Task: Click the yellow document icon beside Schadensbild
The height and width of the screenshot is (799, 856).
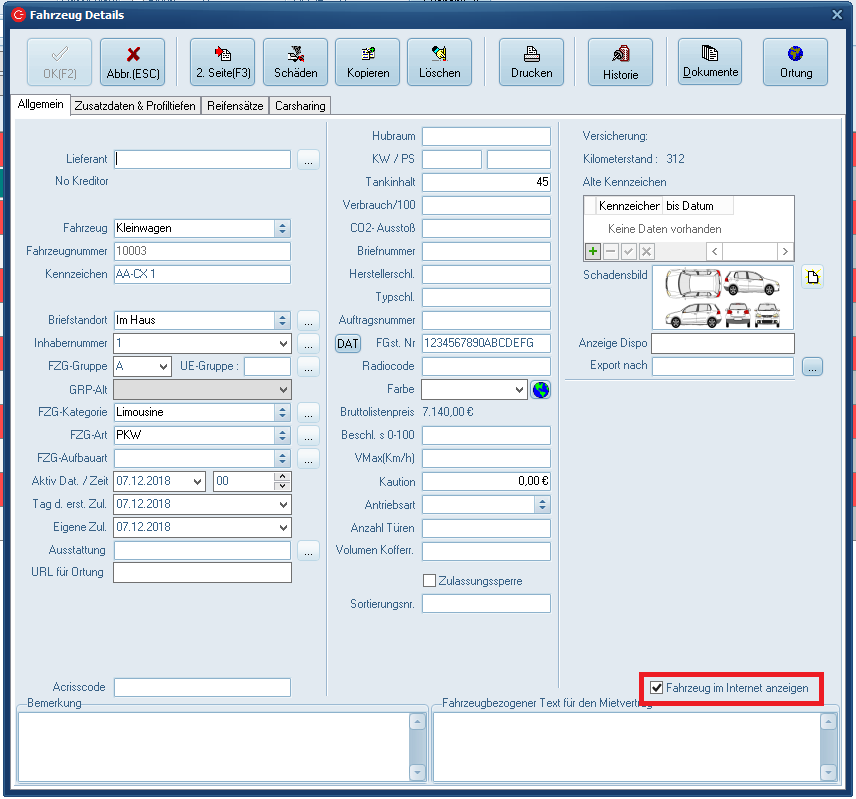Action: pyautogui.click(x=813, y=277)
